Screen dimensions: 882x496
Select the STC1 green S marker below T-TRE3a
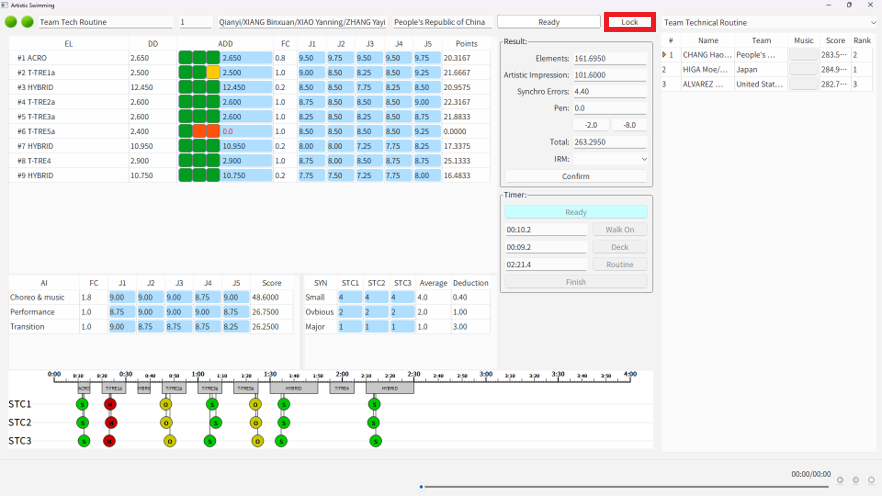click(x=212, y=404)
